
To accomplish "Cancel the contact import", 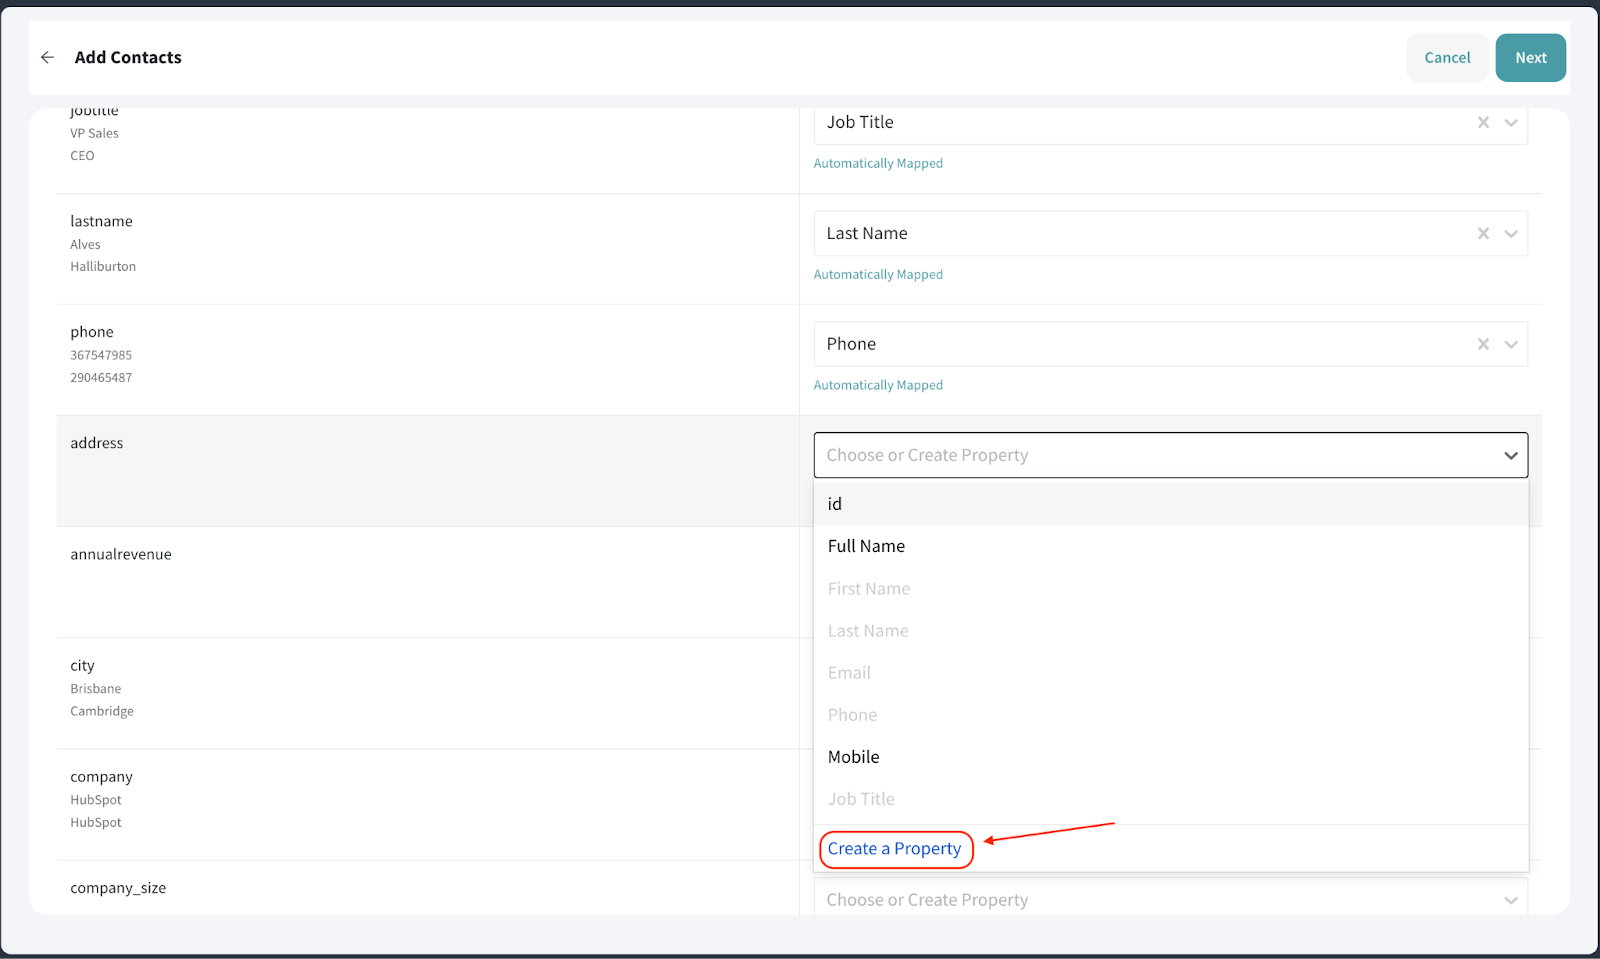I will pos(1447,58).
